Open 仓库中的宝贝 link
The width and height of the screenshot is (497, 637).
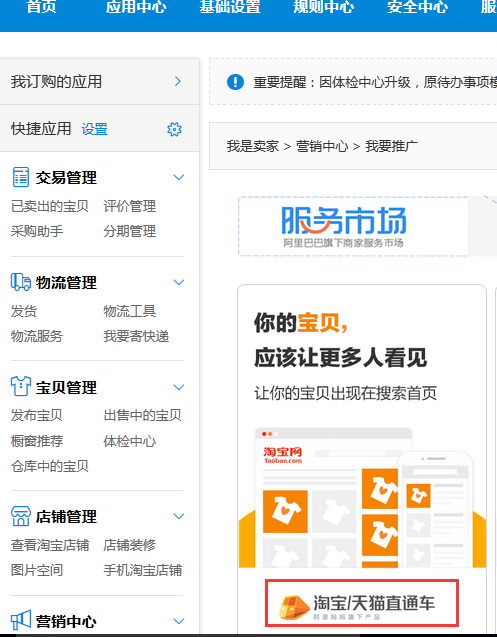pyautogui.click(x=50, y=466)
